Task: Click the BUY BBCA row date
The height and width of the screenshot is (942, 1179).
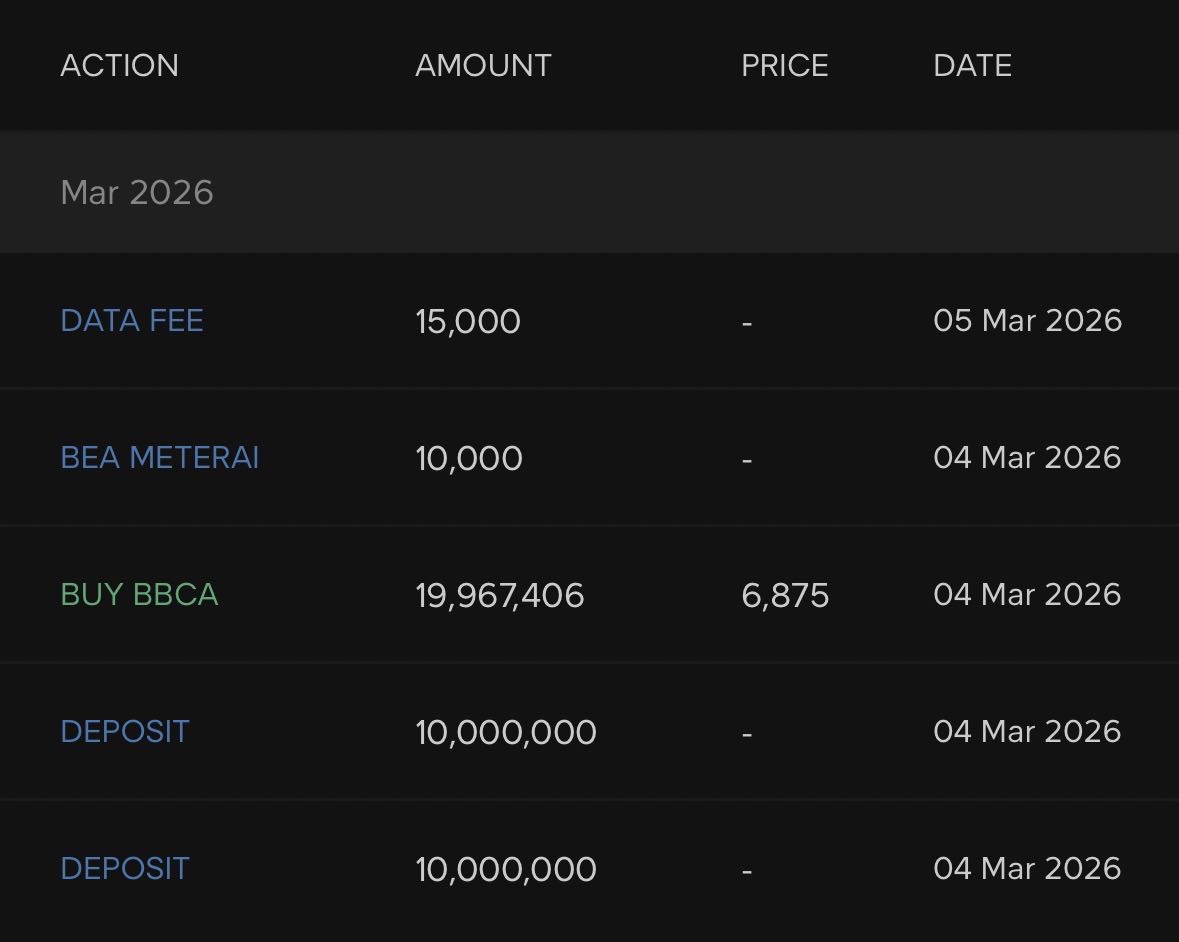Action: (1027, 595)
